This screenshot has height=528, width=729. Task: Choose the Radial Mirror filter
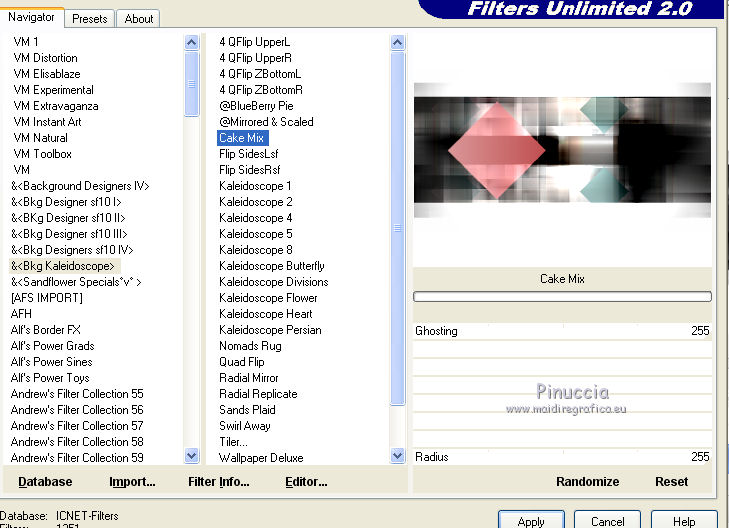pos(249,378)
